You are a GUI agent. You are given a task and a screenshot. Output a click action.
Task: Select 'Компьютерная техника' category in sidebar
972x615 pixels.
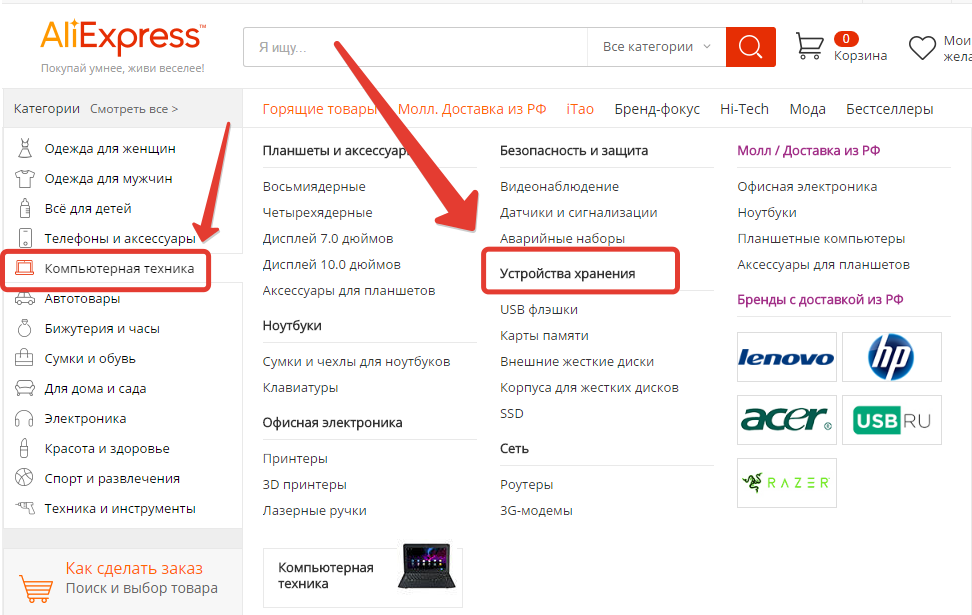point(118,268)
